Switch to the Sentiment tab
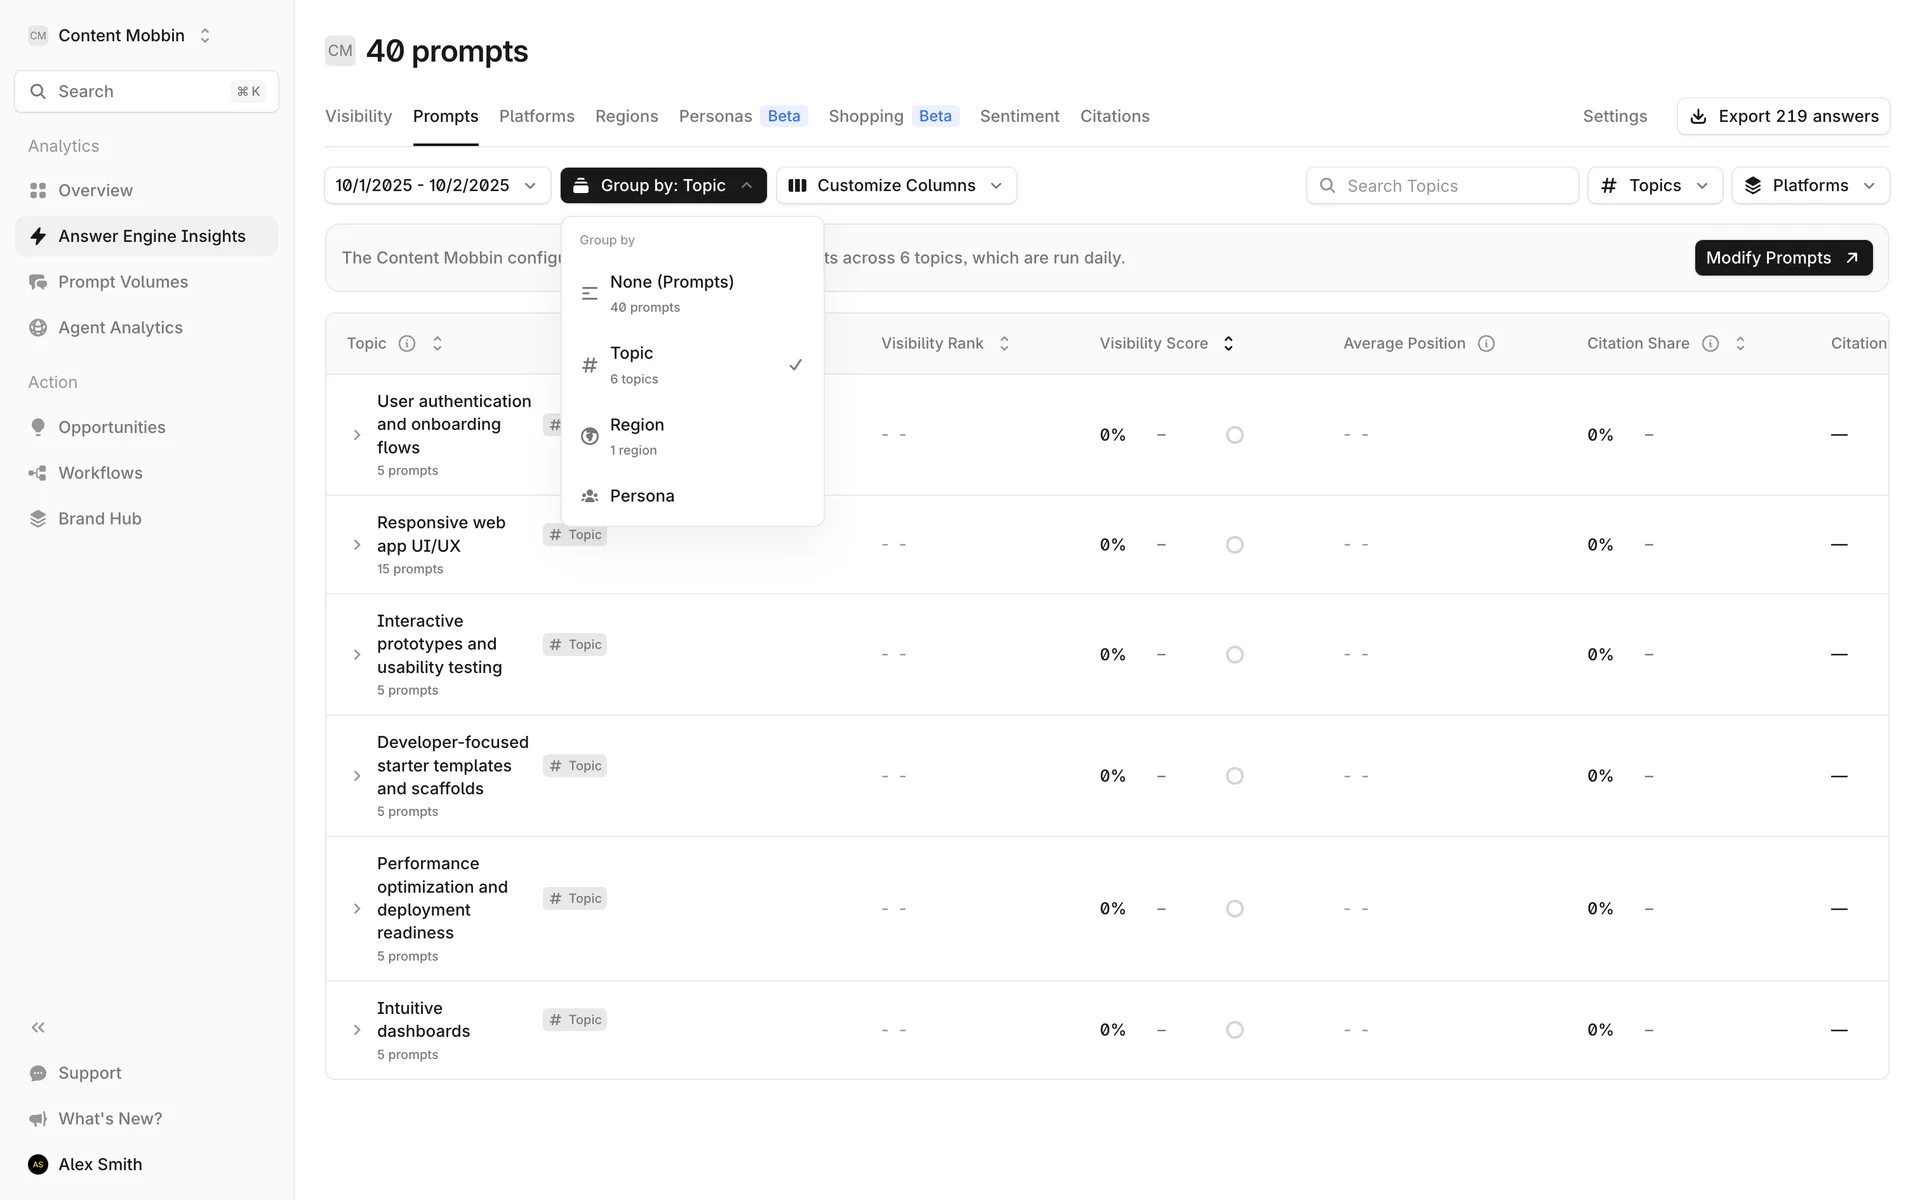1920x1200 pixels. point(1019,116)
